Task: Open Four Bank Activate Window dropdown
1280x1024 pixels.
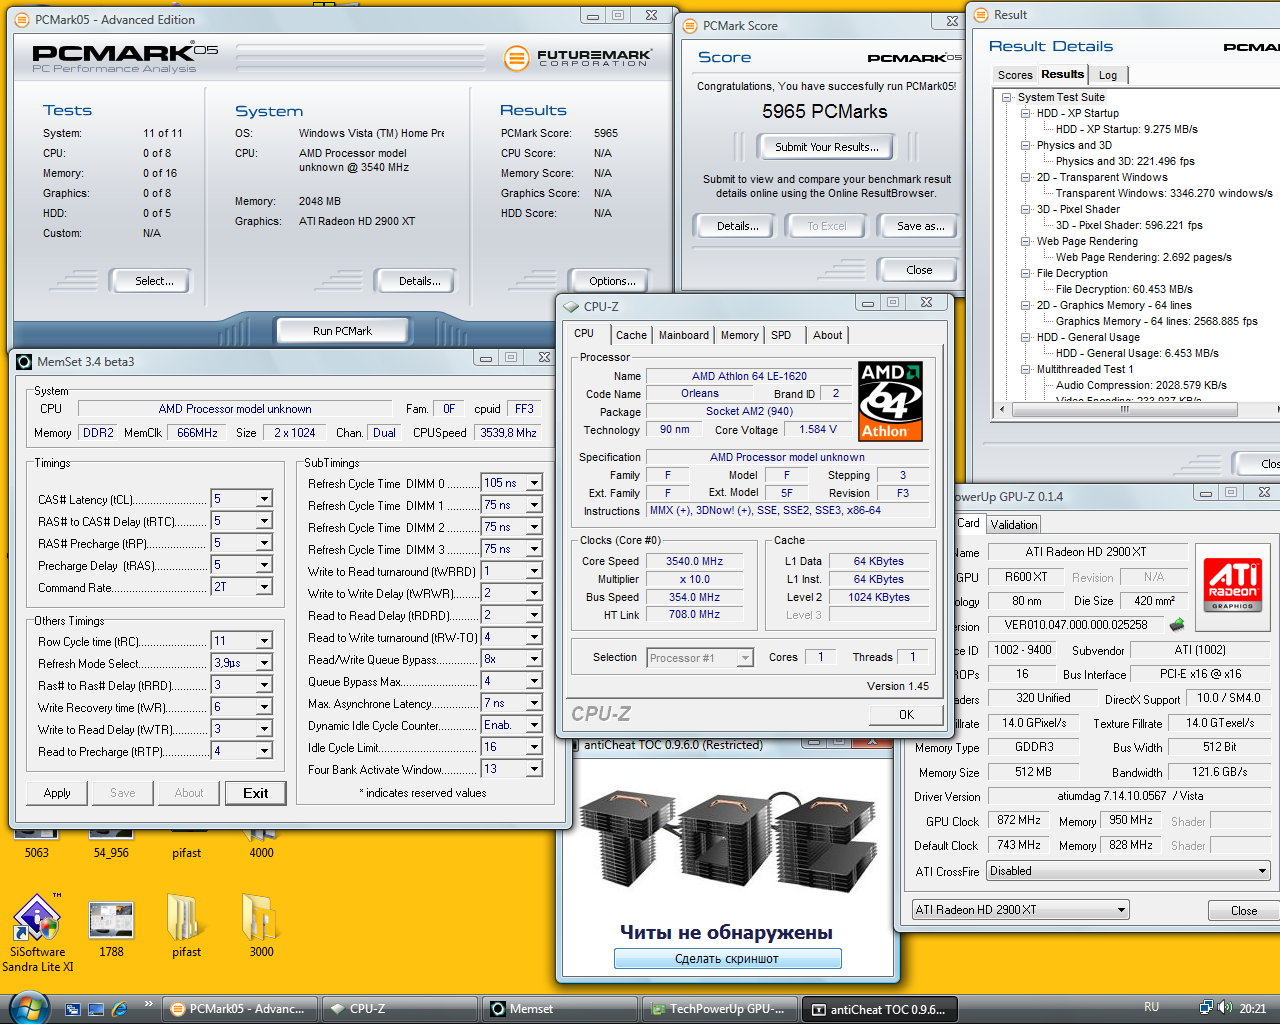Action: (534, 769)
